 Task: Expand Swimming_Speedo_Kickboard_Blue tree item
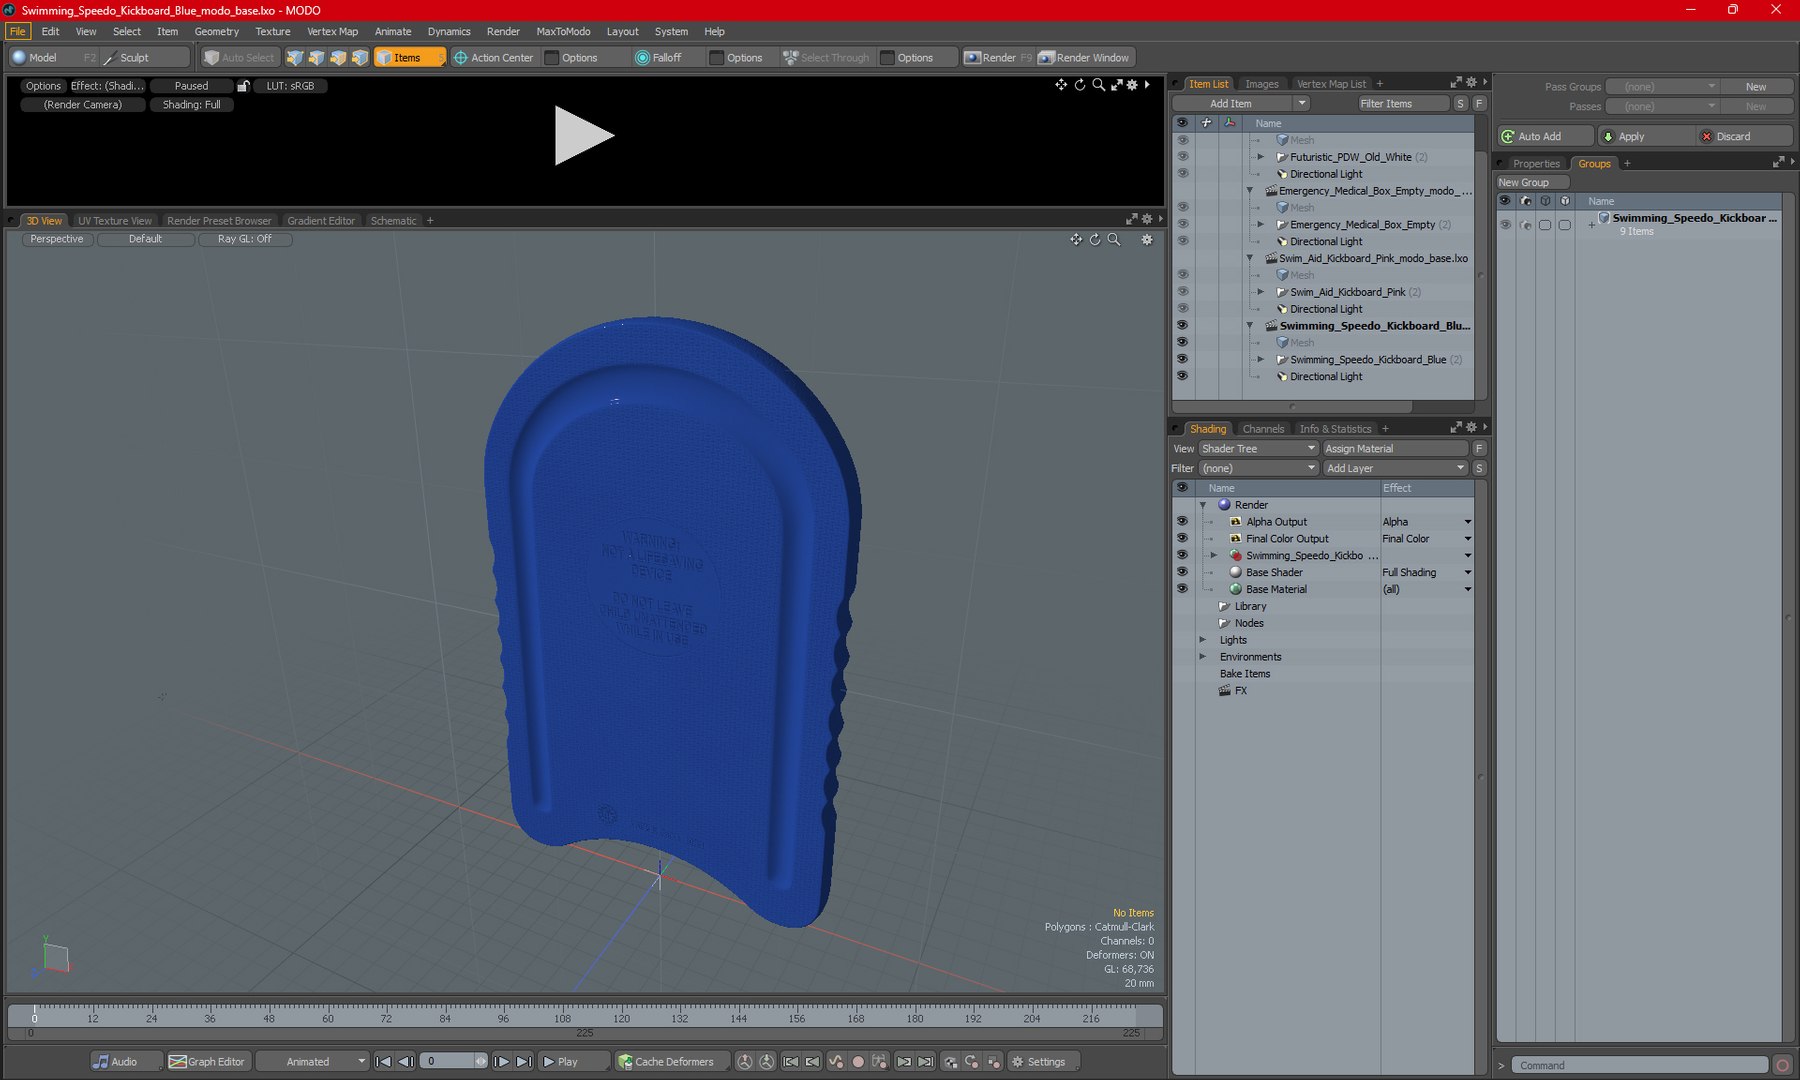1261,359
